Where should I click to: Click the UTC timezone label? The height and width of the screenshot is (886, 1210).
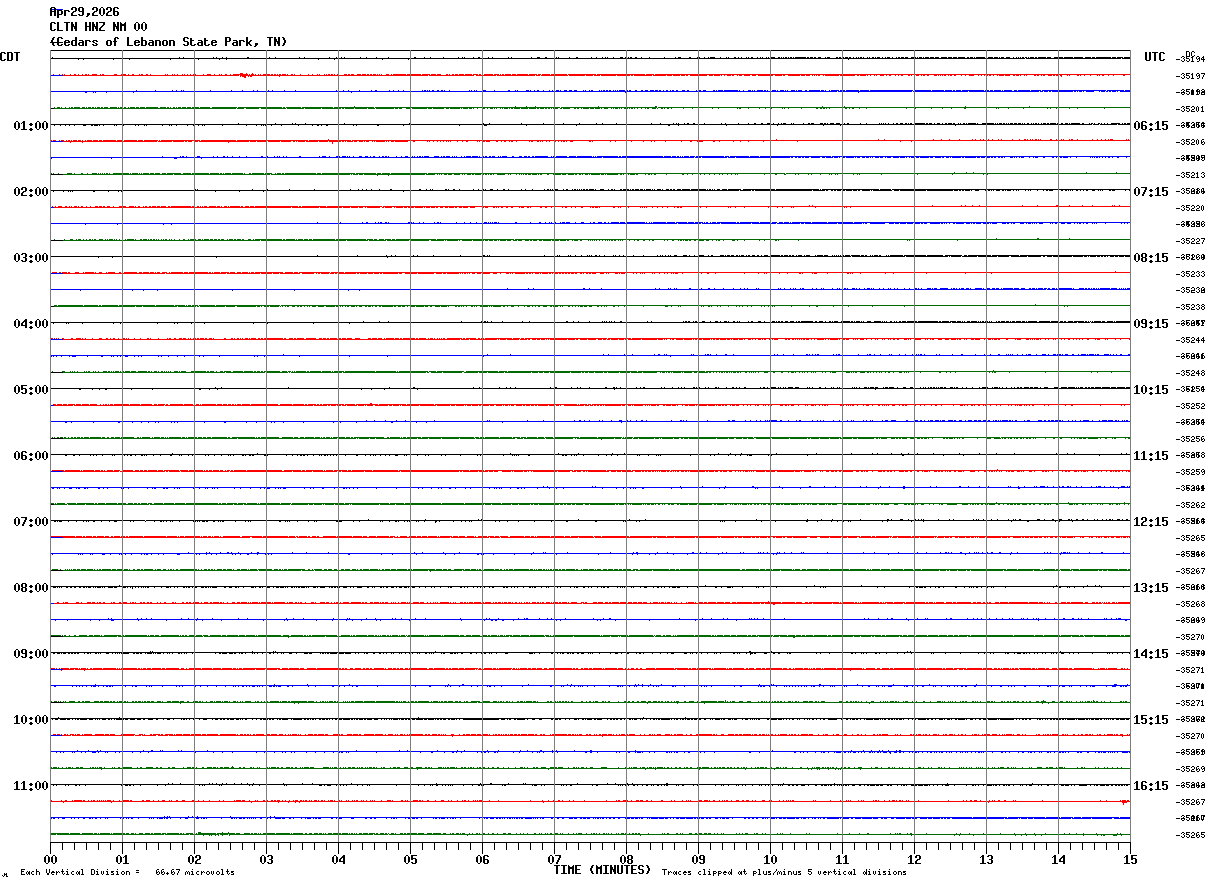tap(1155, 57)
